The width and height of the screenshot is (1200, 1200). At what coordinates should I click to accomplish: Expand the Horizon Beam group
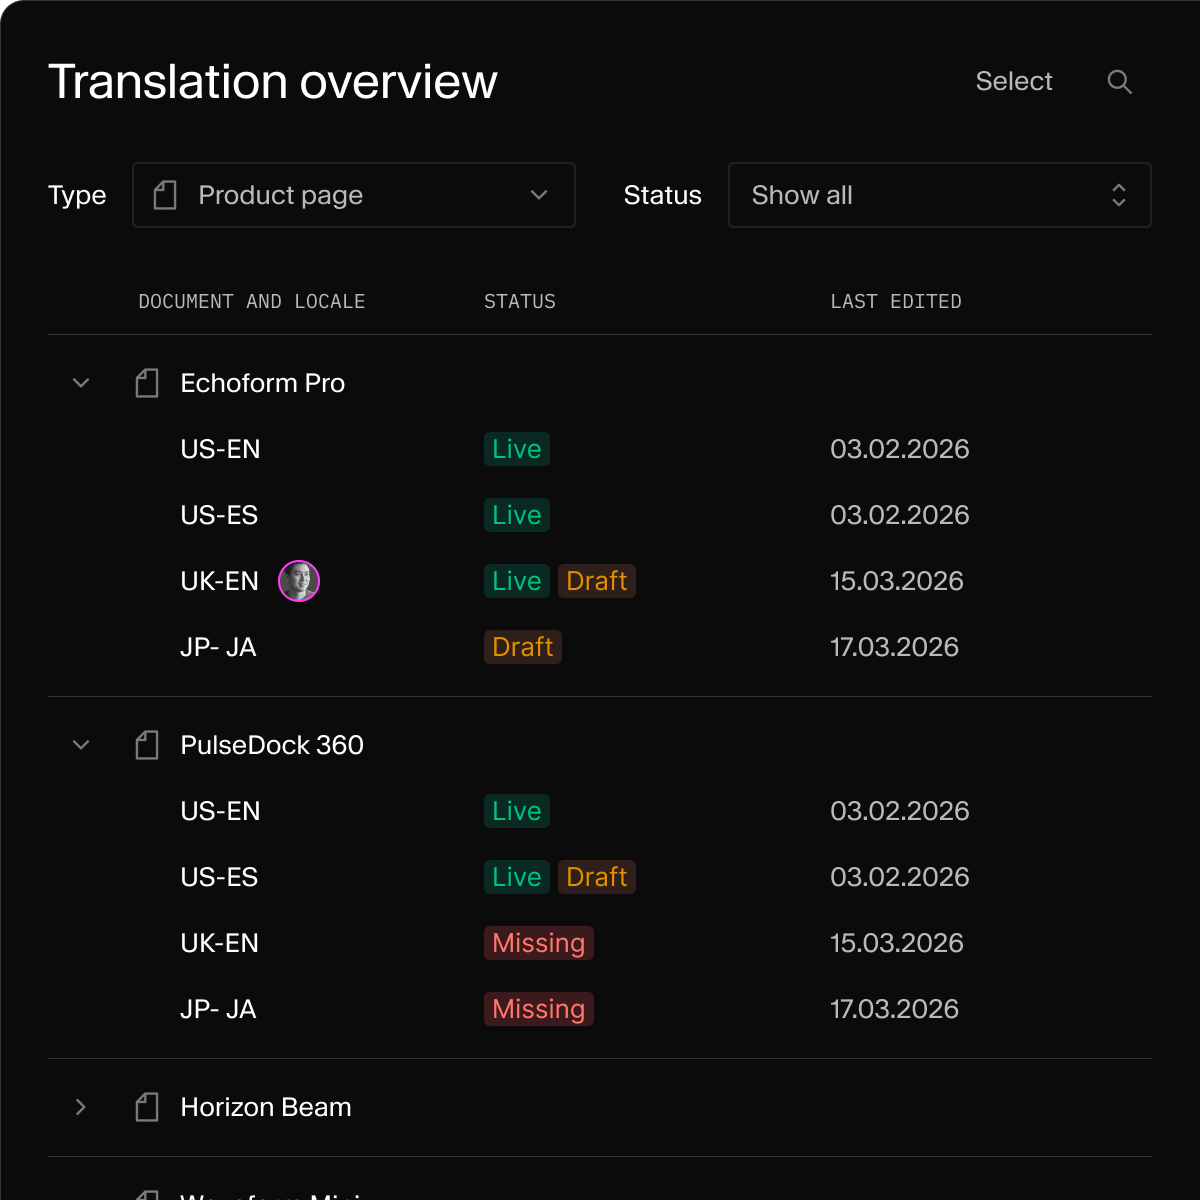click(81, 1107)
